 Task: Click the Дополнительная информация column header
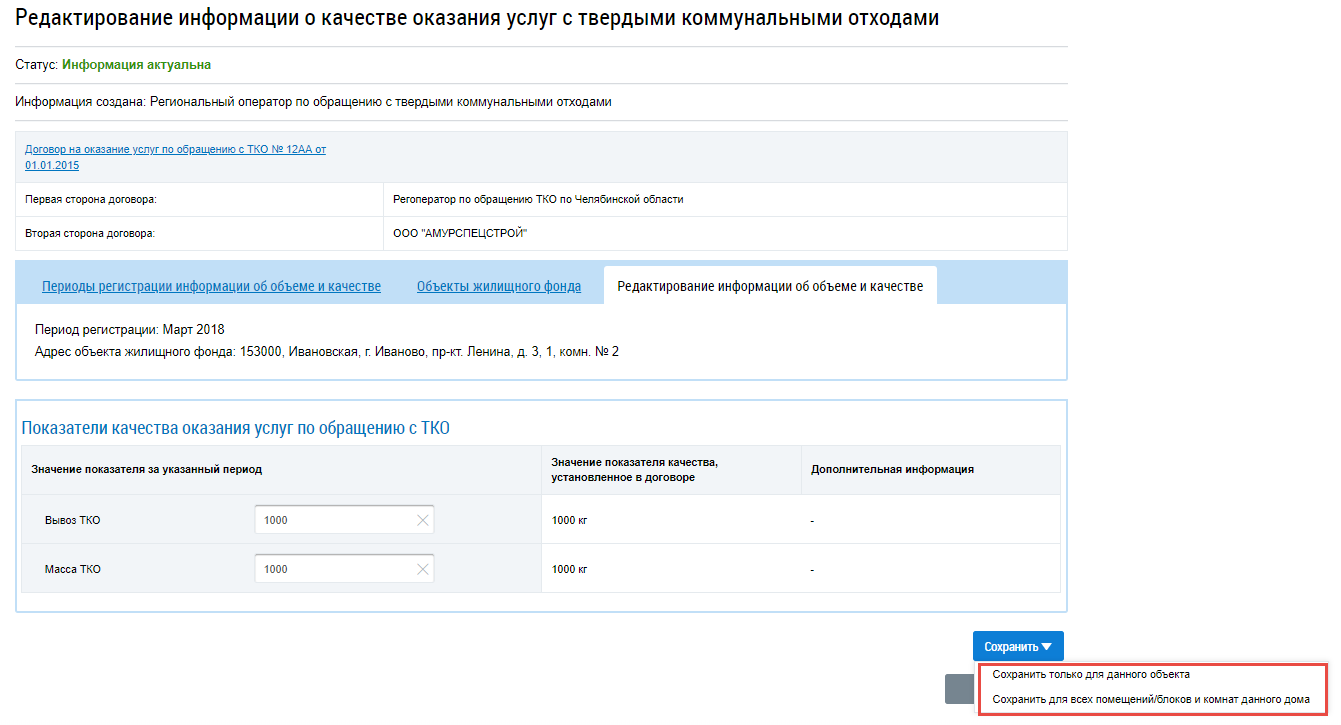[892, 469]
